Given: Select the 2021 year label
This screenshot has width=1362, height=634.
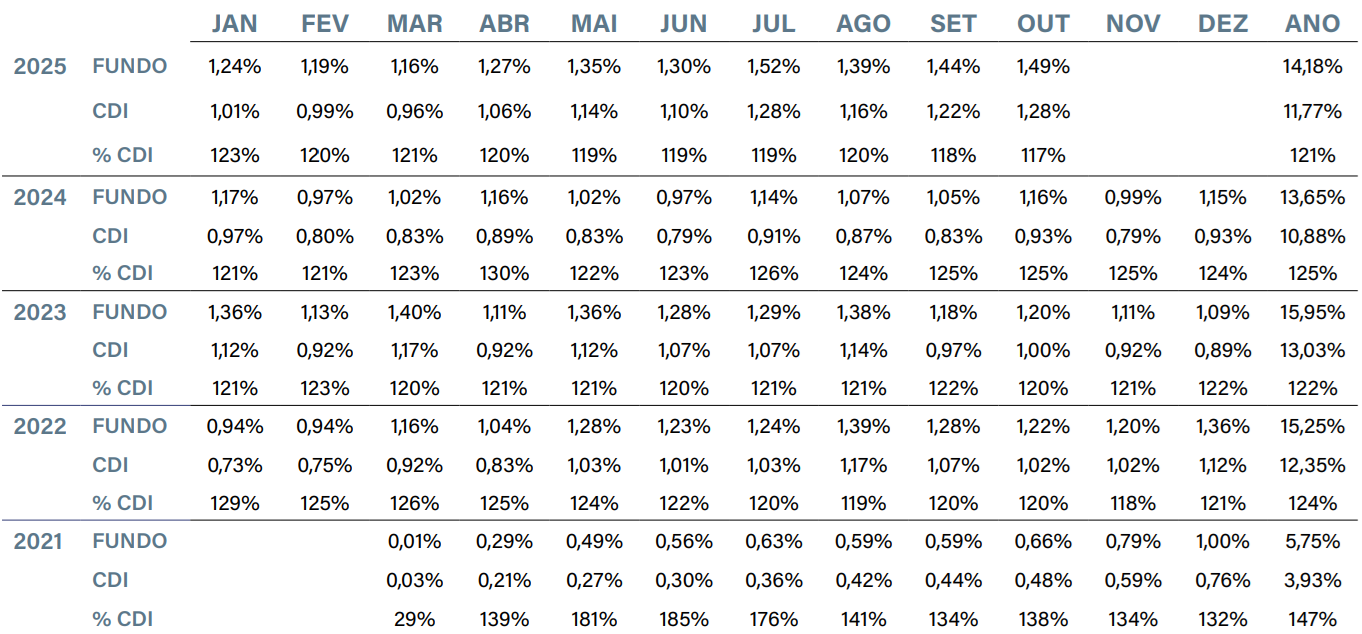Looking at the screenshot, I should click(40, 541).
